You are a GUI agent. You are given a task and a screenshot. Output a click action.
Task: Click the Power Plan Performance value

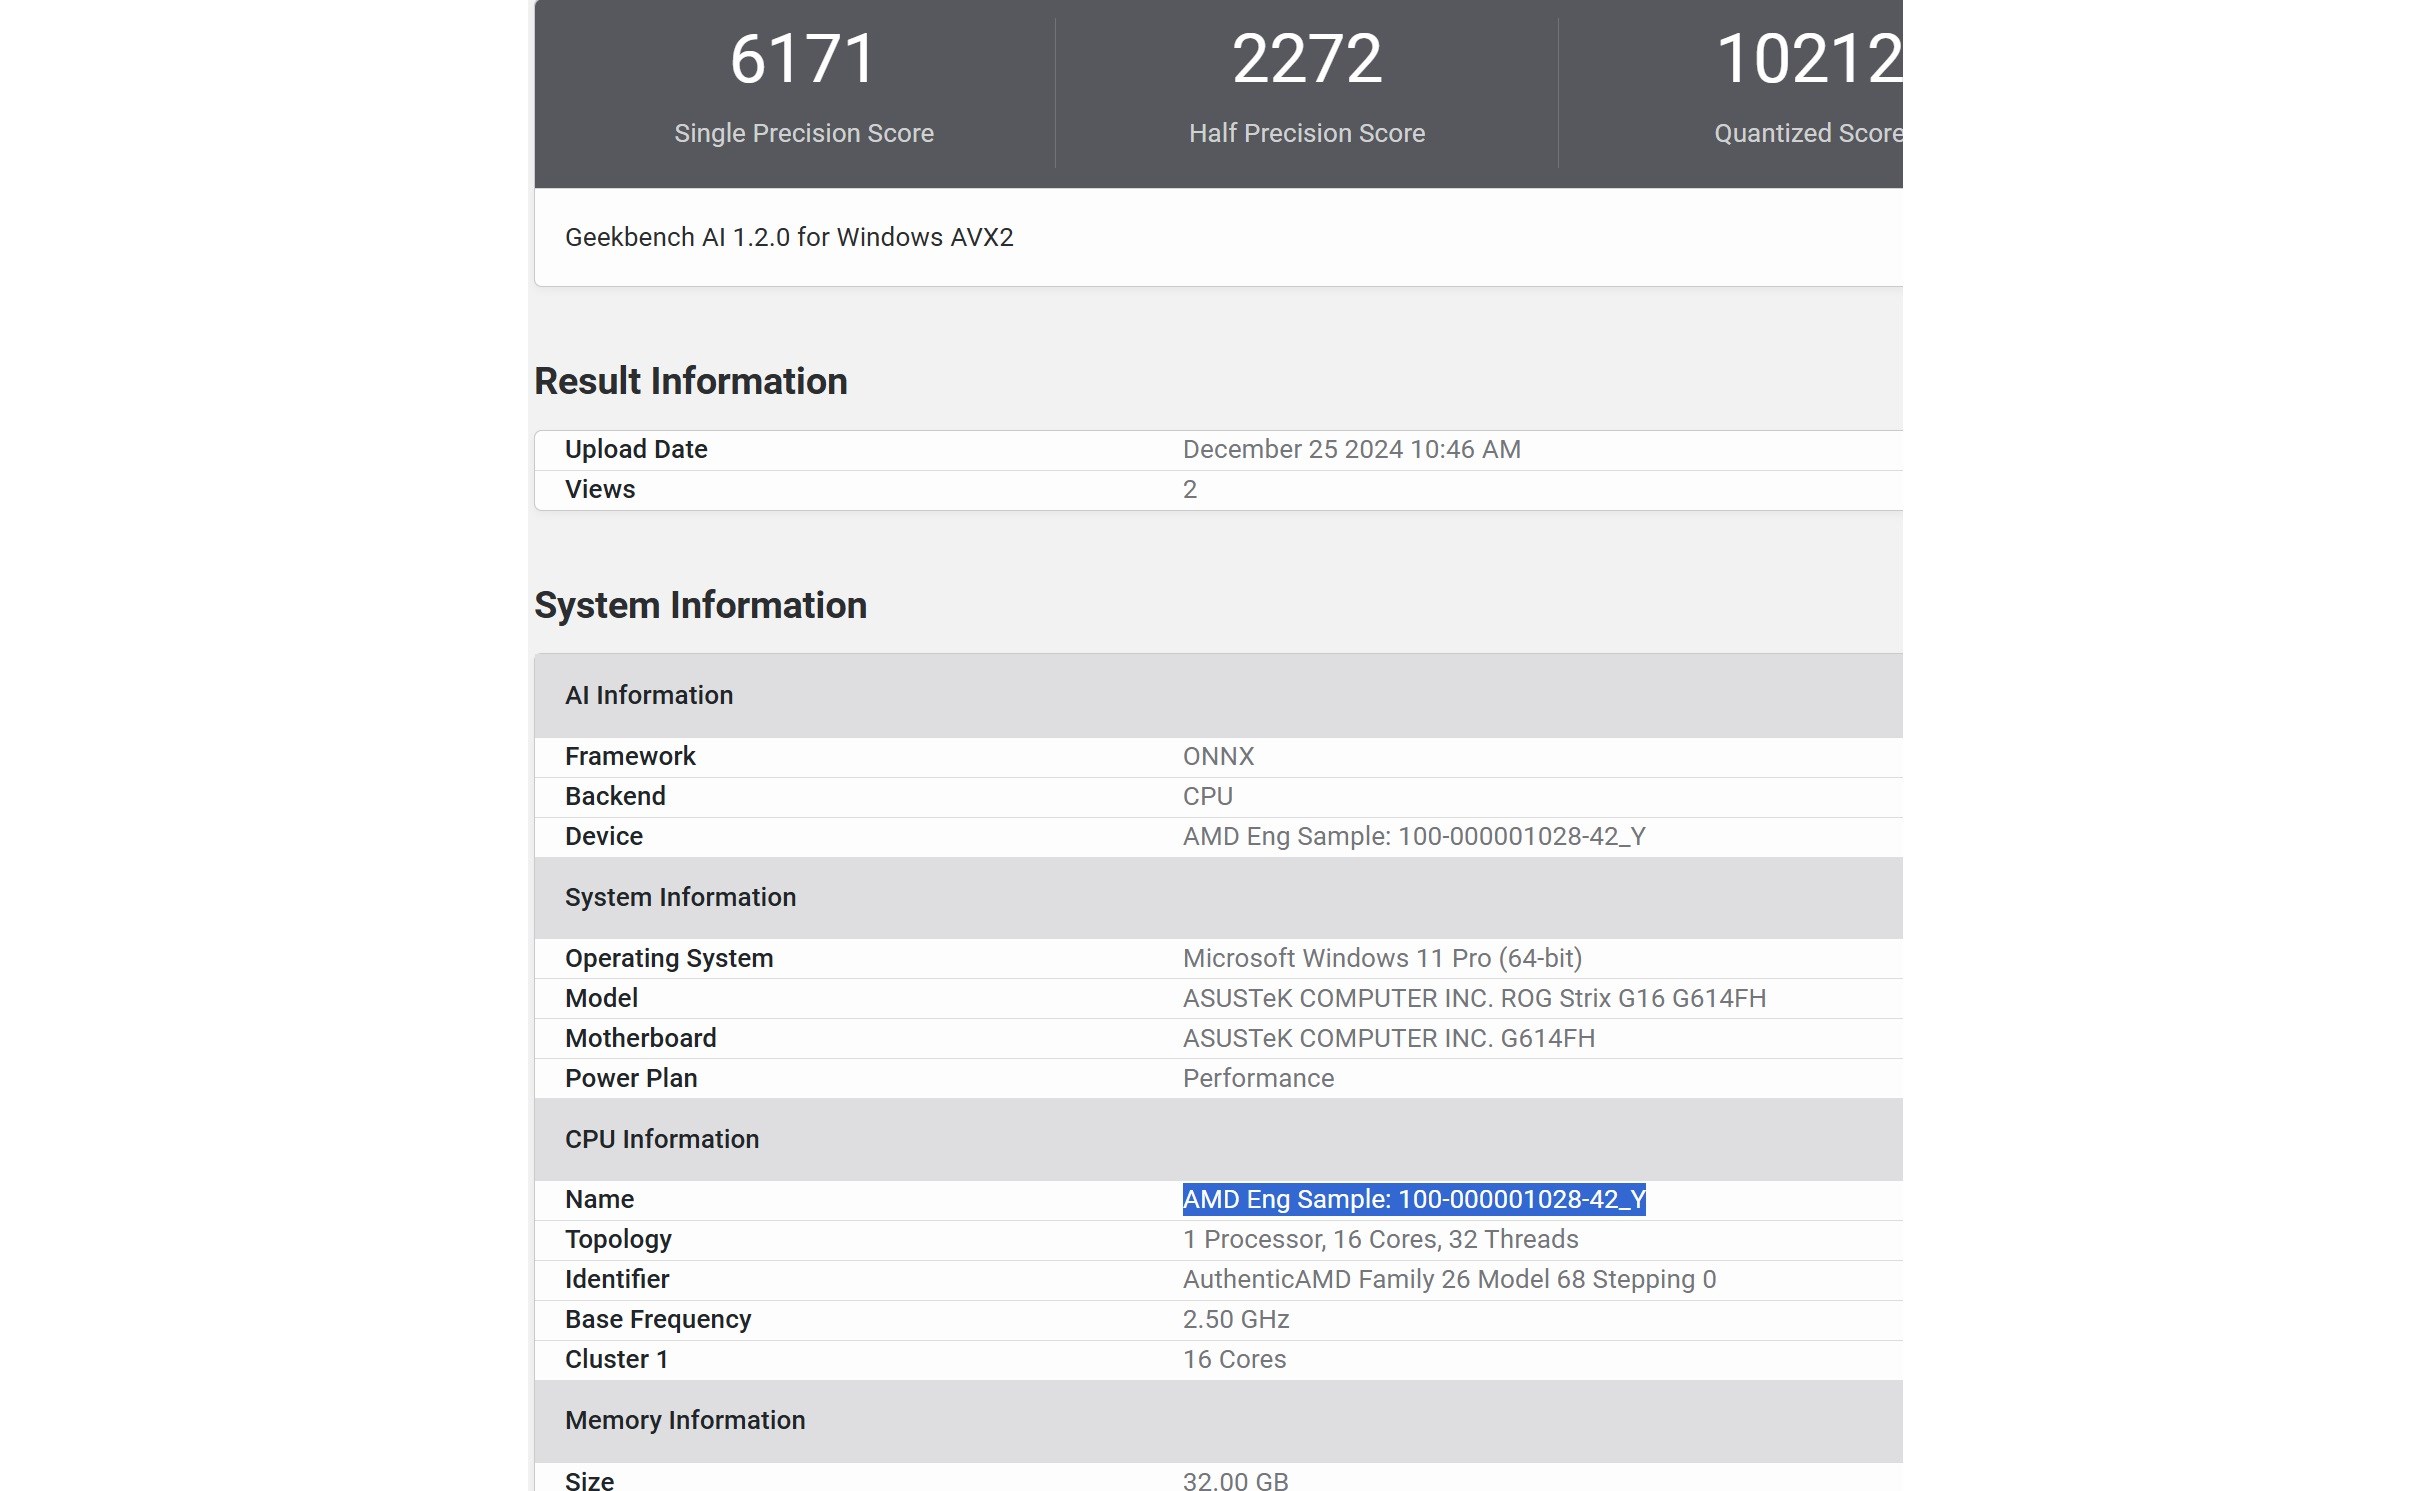point(1257,1079)
